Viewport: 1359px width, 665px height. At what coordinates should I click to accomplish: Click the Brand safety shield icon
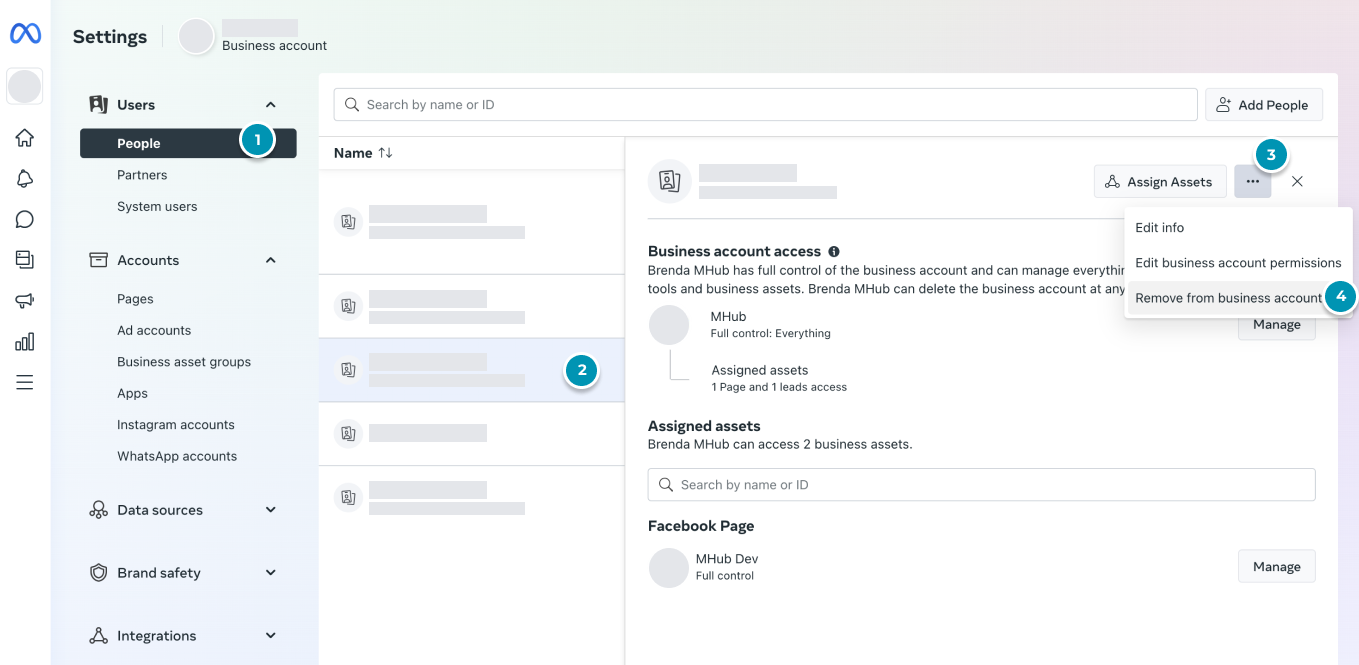point(98,573)
